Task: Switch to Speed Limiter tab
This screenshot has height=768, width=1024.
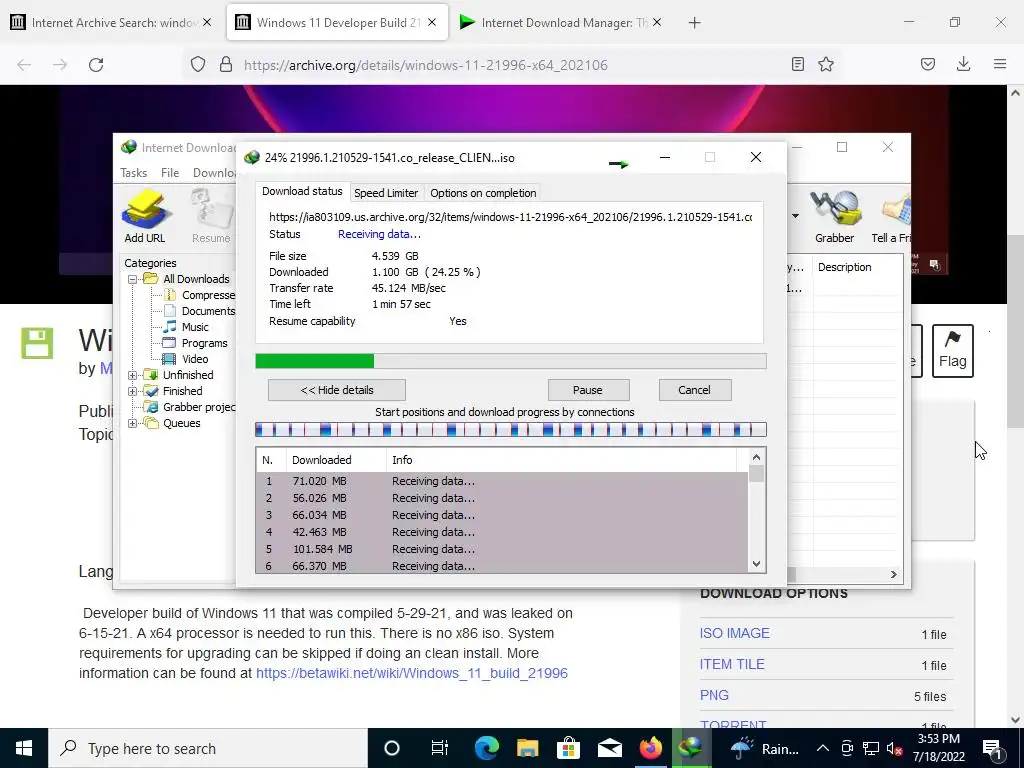Action: 386,193
